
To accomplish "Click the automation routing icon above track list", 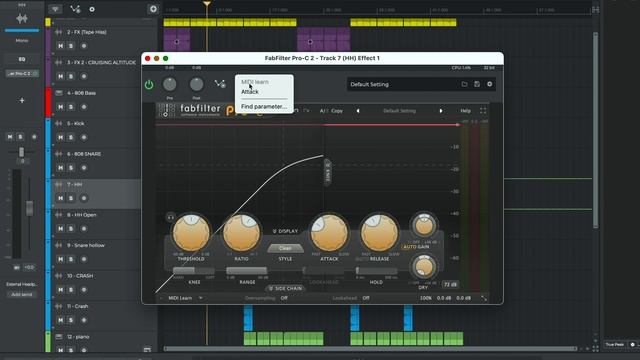I will [75, 9].
